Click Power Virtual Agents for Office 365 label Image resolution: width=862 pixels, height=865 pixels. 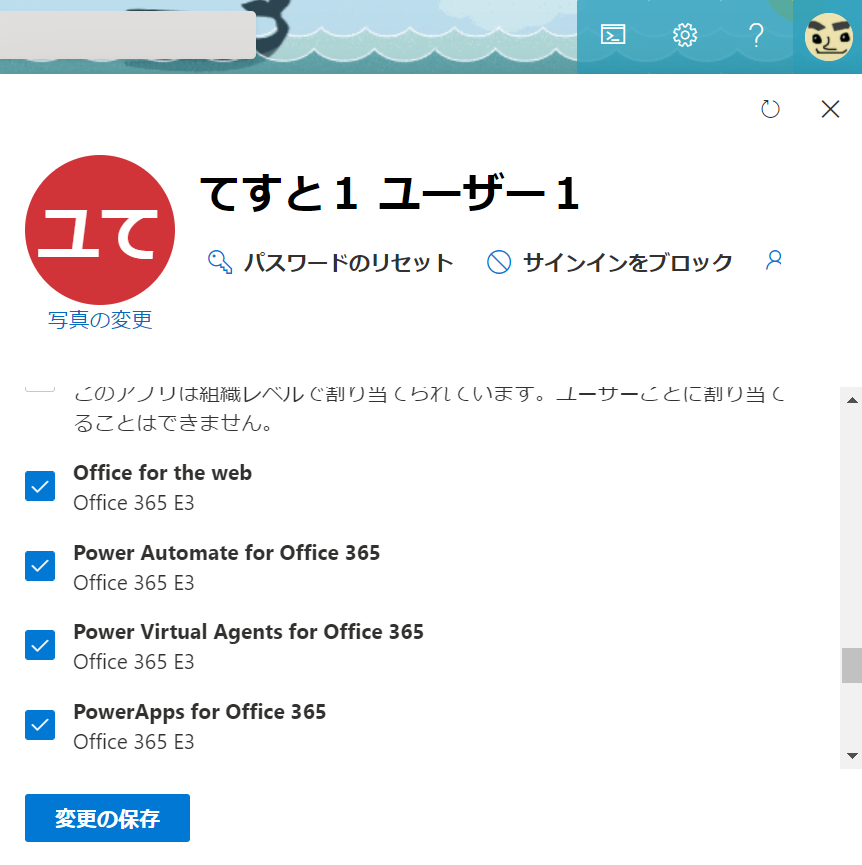tap(248, 632)
